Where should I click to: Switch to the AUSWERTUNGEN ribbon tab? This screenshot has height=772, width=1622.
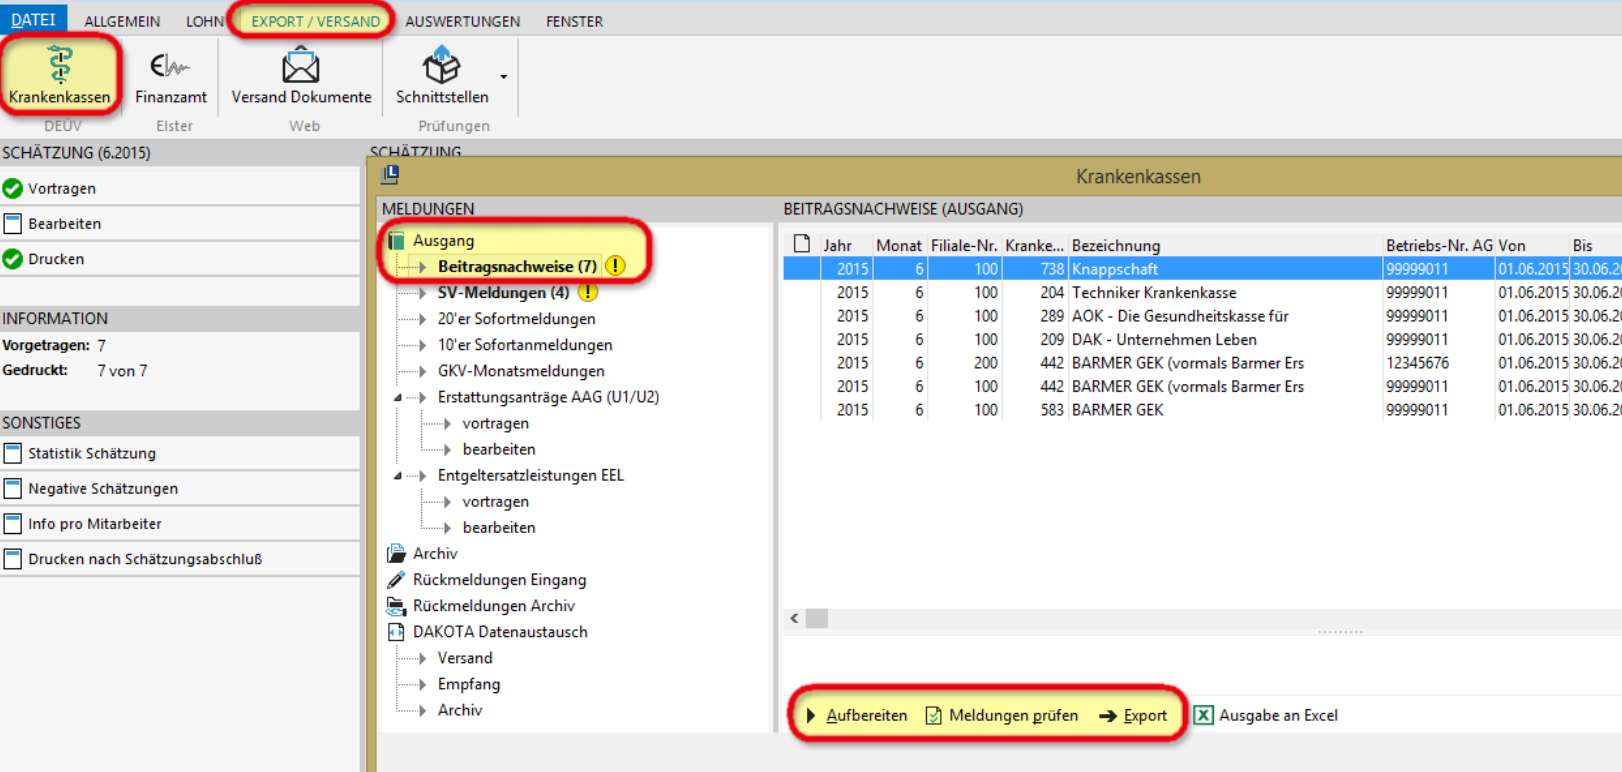click(x=462, y=21)
